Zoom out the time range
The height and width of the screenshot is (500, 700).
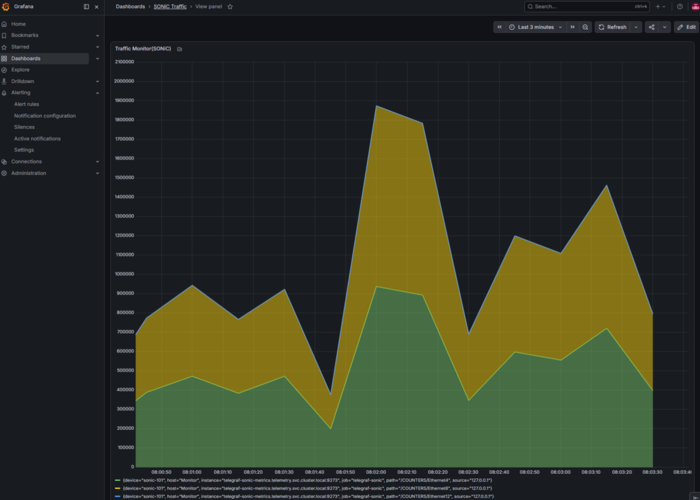[x=585, y=27]
